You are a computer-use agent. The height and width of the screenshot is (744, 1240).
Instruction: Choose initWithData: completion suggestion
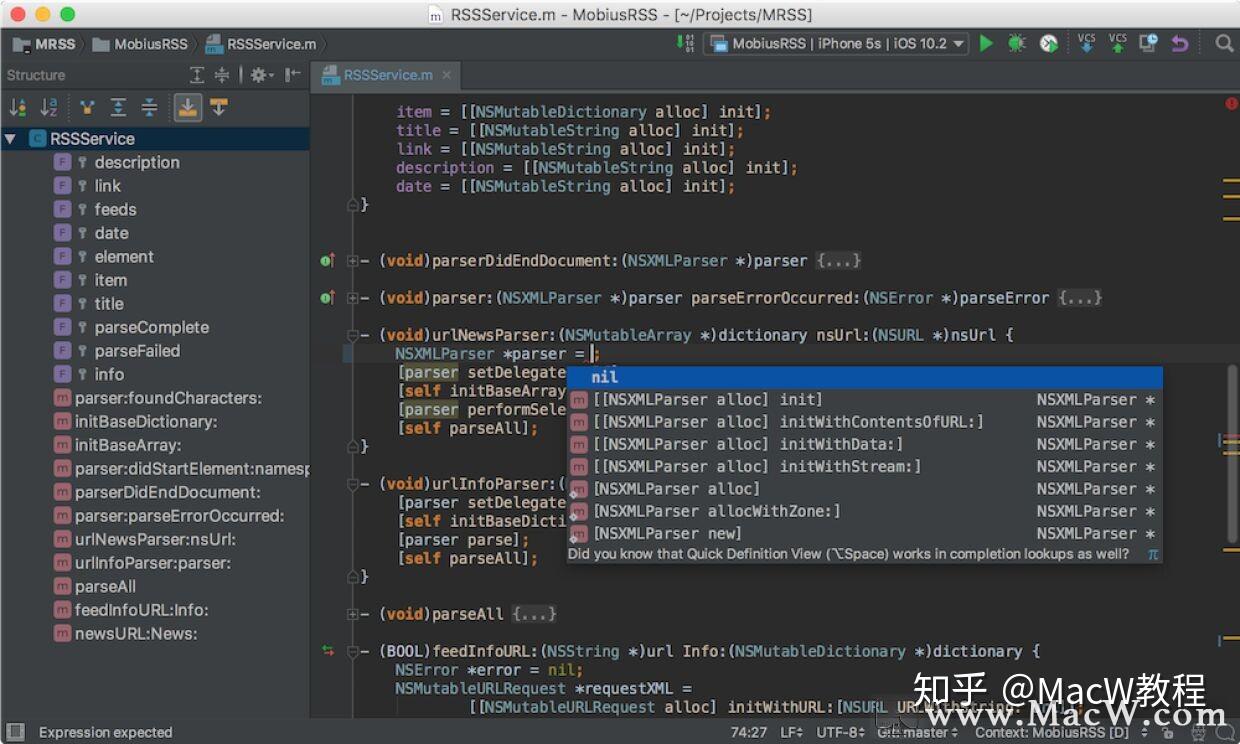[x=864, y=444]
